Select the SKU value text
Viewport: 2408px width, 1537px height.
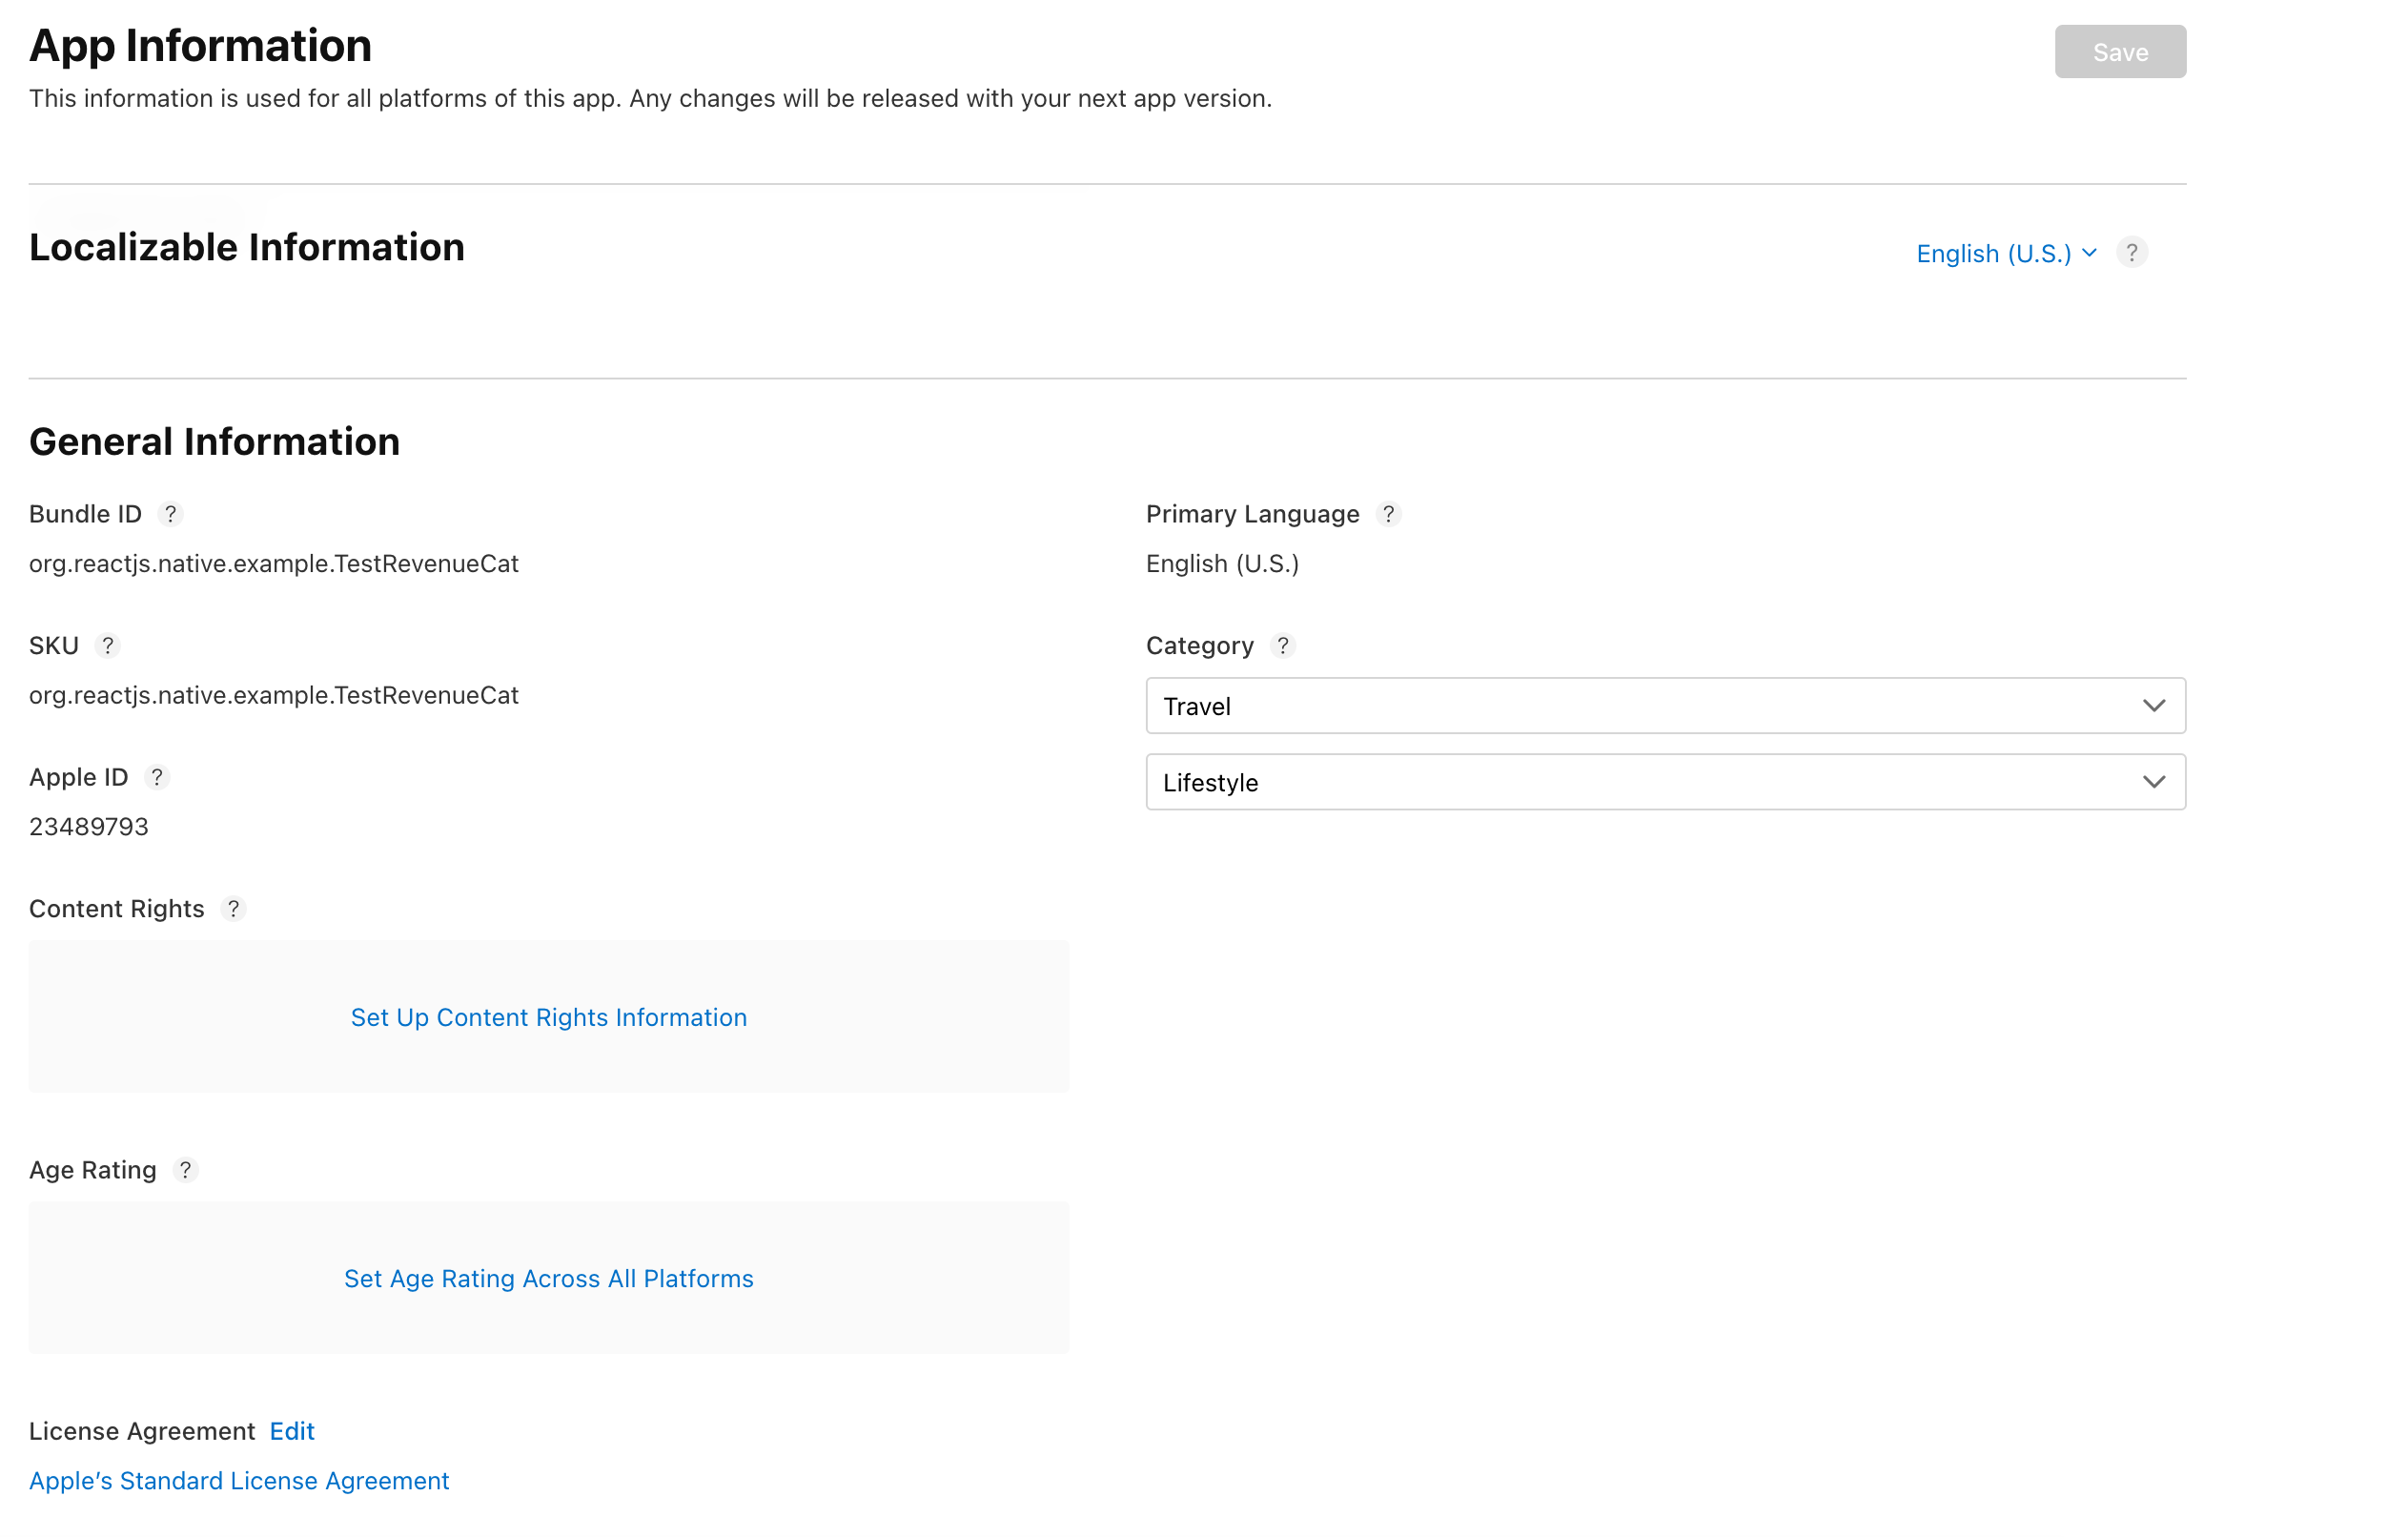[x=274, y=695]
